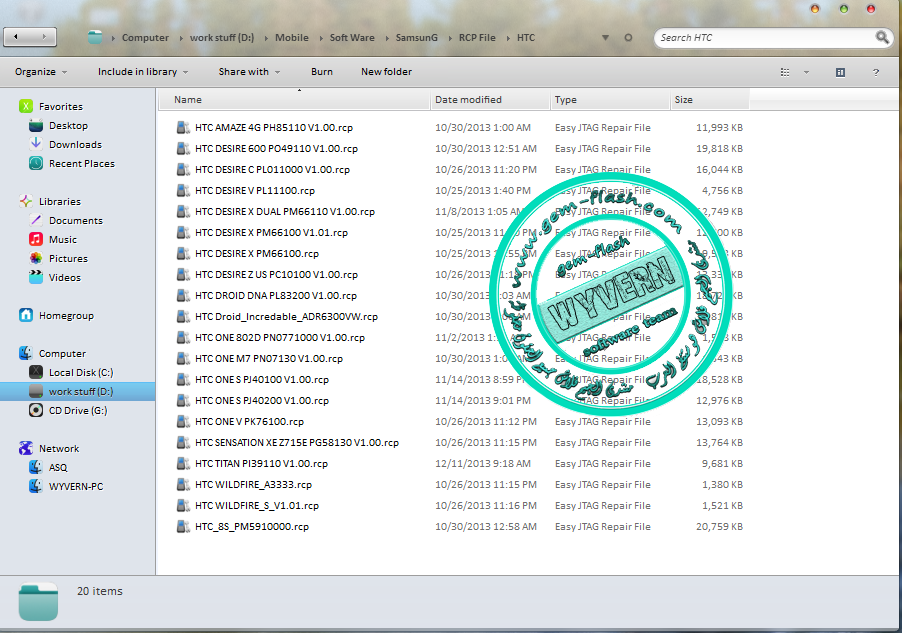Open Help question mark icon
The image size is (902, 633).
876,72
